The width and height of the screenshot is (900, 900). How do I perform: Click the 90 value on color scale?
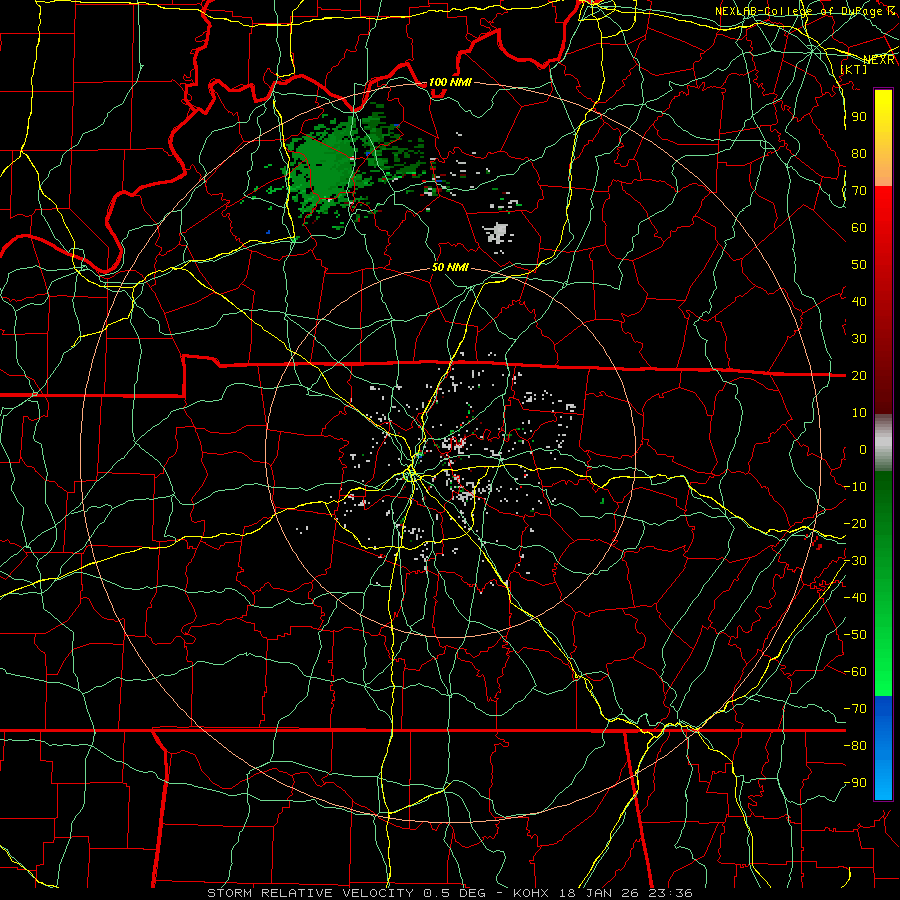pyautogui.click(x=859, y=117)
